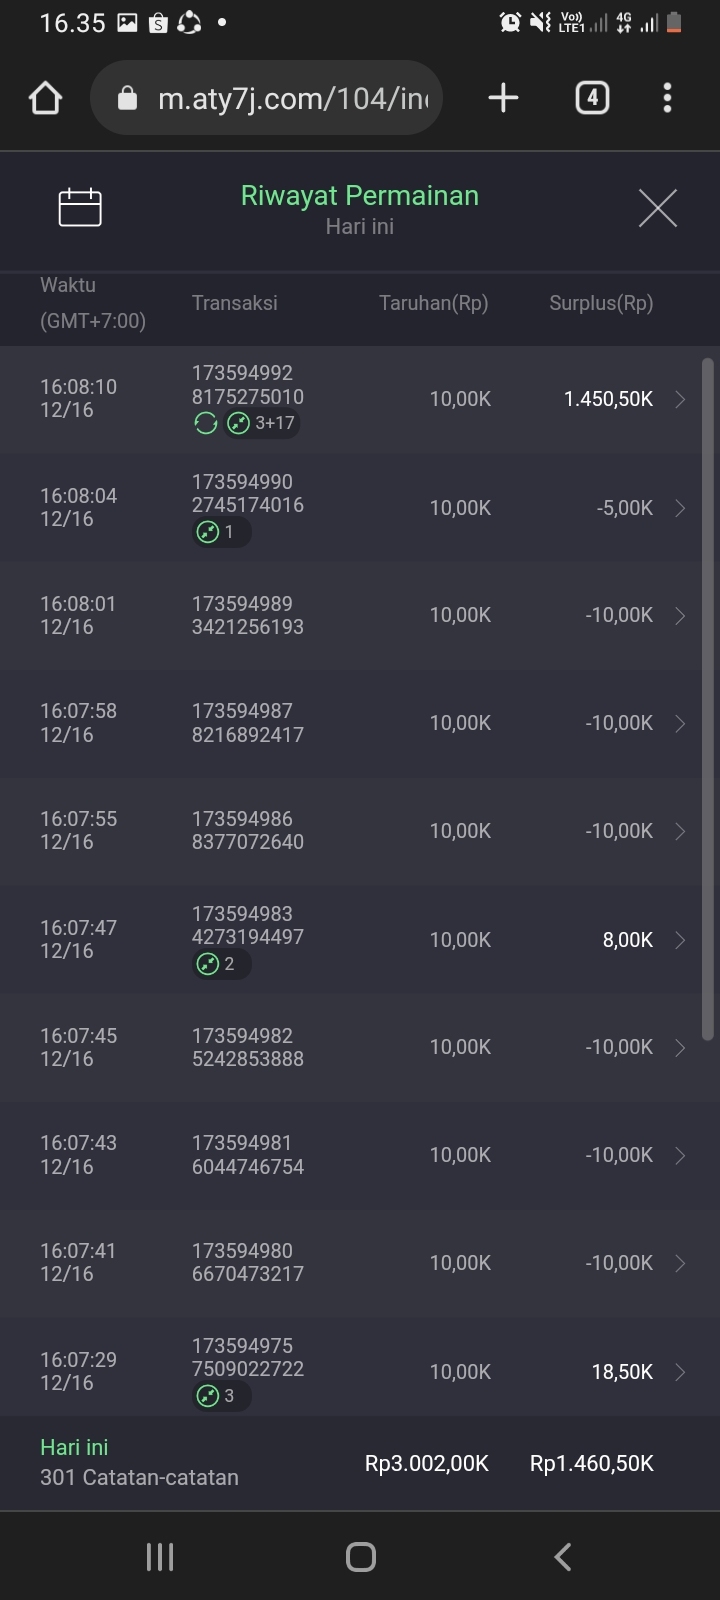This screenshot has width=720, height=1600.
Task: Open the tab switcher showing 4 tabs
Action: click(x=592, y=98)
